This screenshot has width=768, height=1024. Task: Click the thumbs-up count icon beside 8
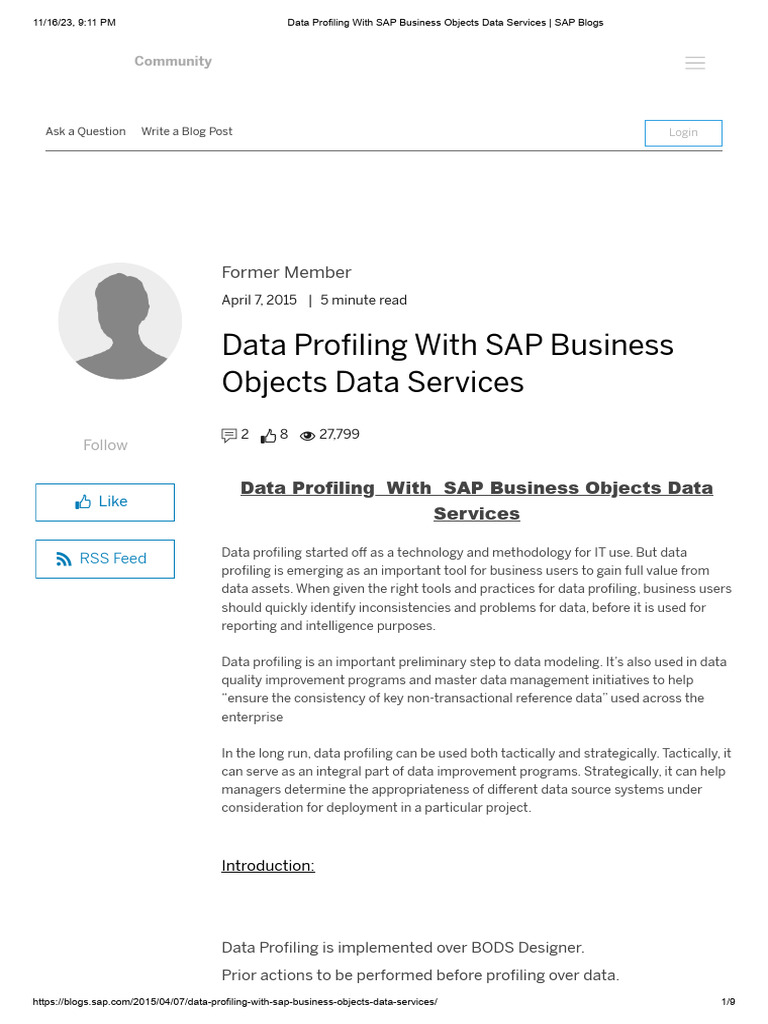268,435
